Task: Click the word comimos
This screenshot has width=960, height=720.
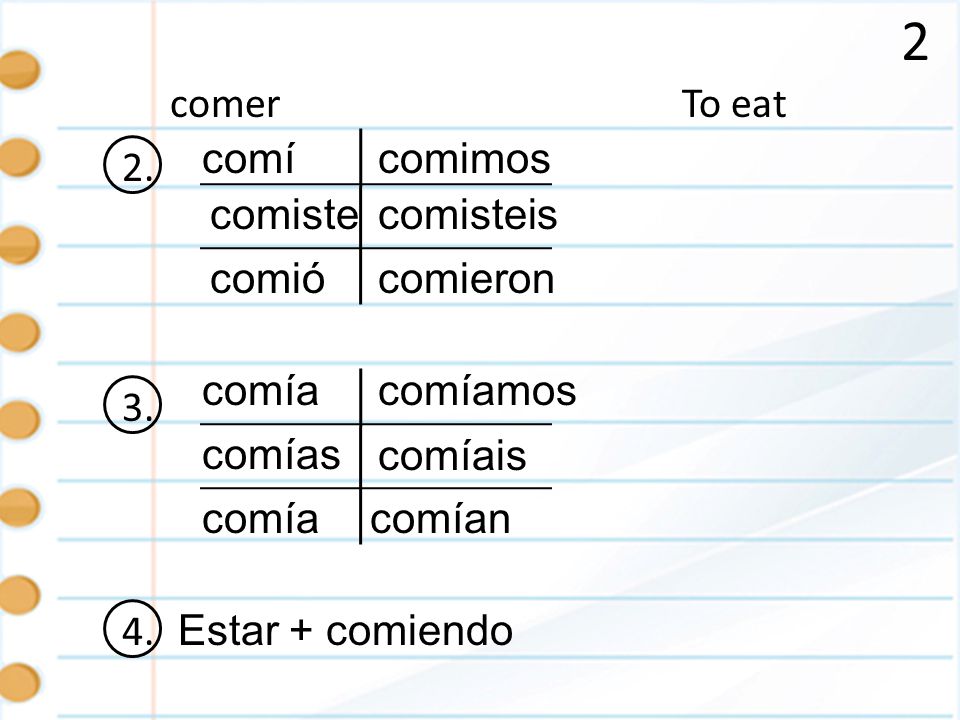Action: pyautogui.click(x=464, y=160)
